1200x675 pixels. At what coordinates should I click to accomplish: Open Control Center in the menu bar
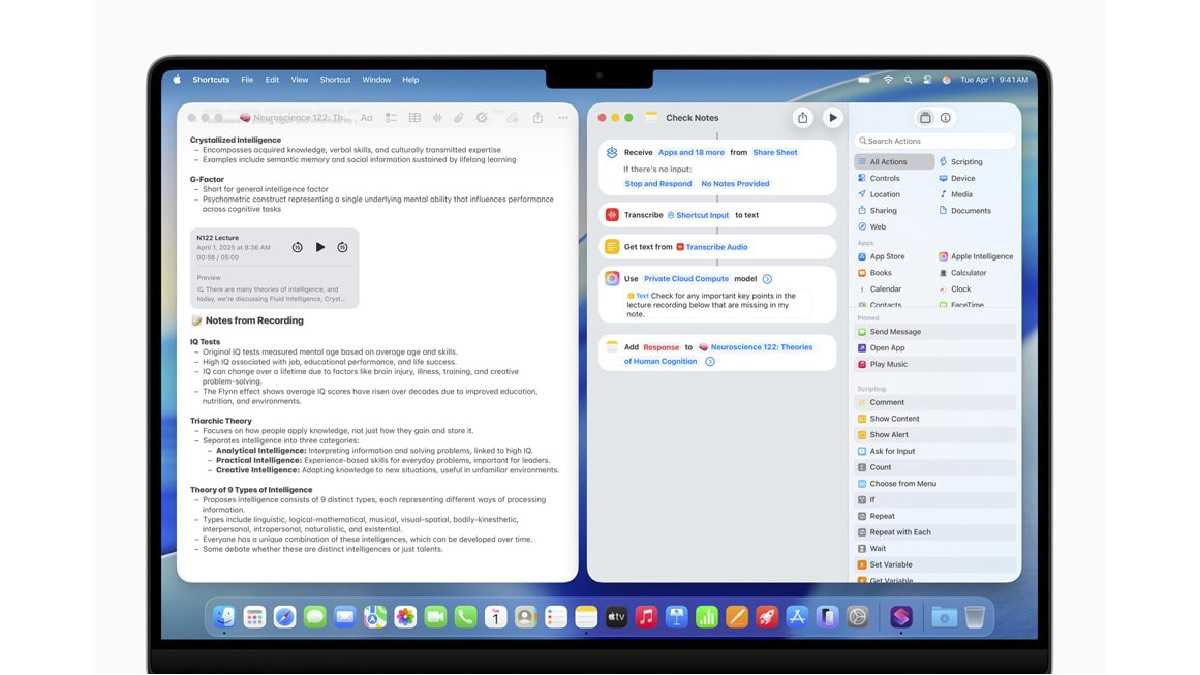pyautogui.click(x=926, y=80)
